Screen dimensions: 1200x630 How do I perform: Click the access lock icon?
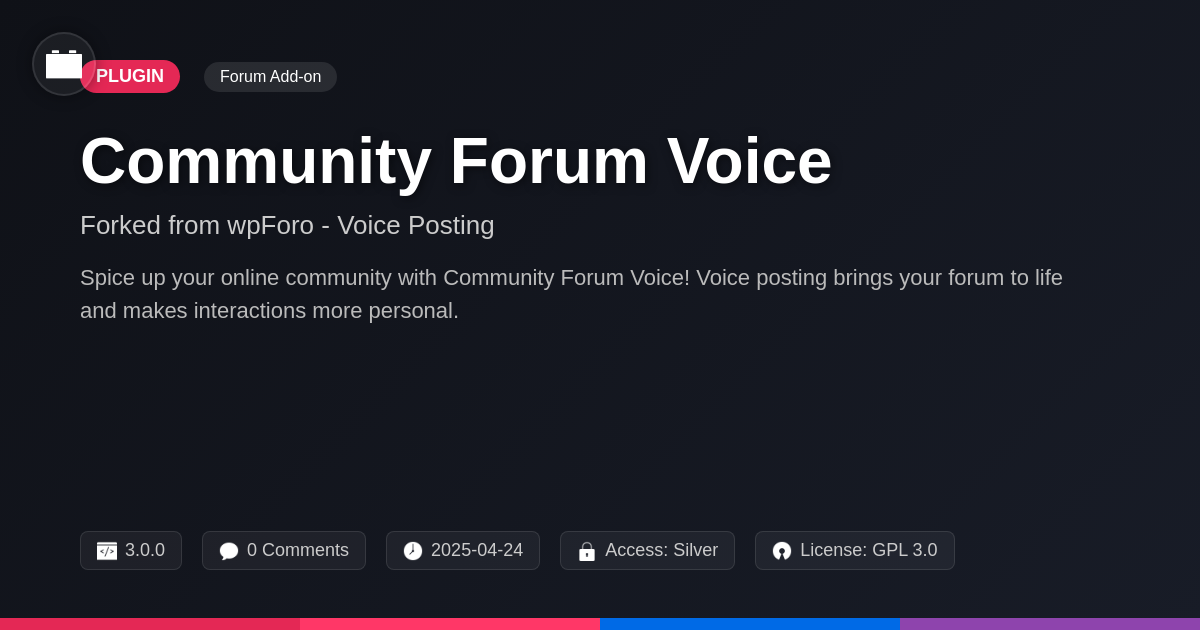click(587, 551)
